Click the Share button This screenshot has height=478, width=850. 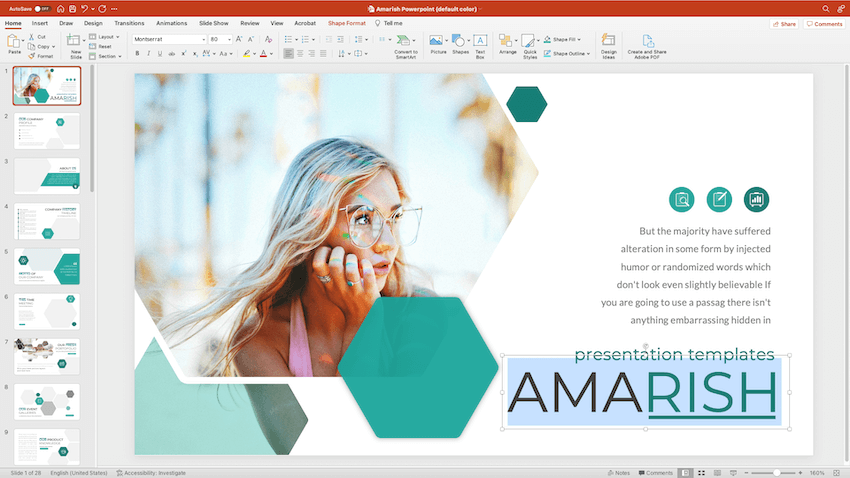pos(784,24)
